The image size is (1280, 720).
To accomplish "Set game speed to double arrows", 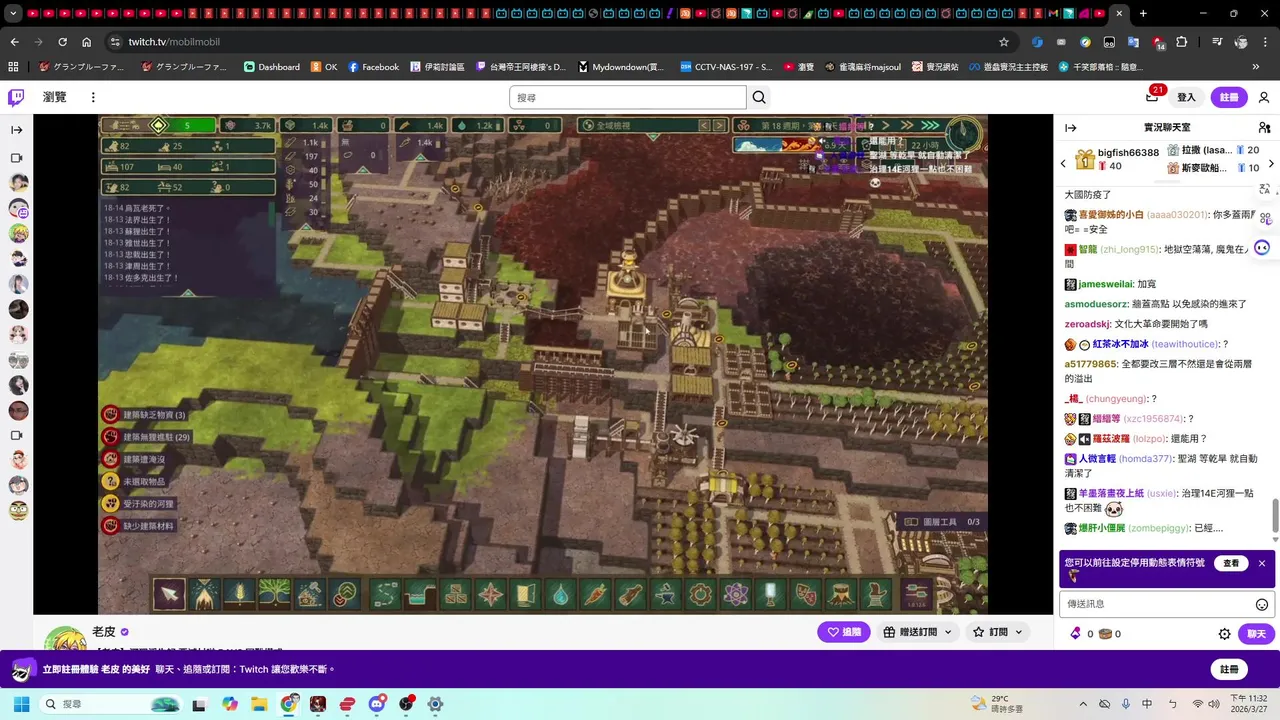I will pyautogui.click(x=909, y=125).
